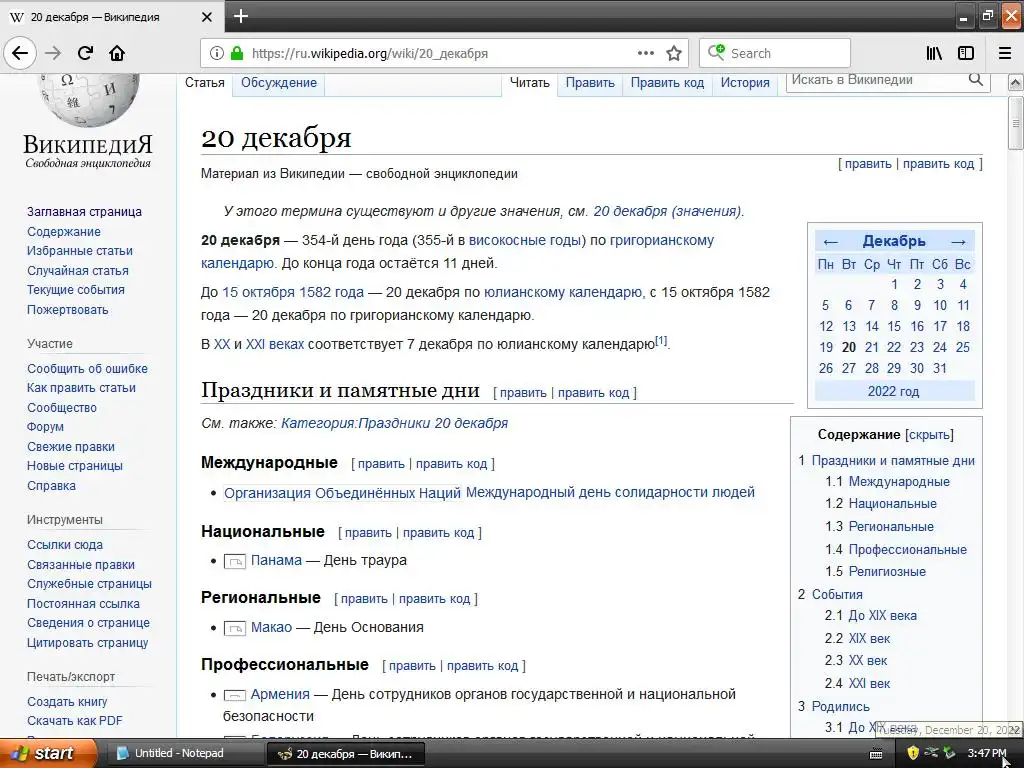
Task: Open a new tab with plus button
Action: (241, 16)
